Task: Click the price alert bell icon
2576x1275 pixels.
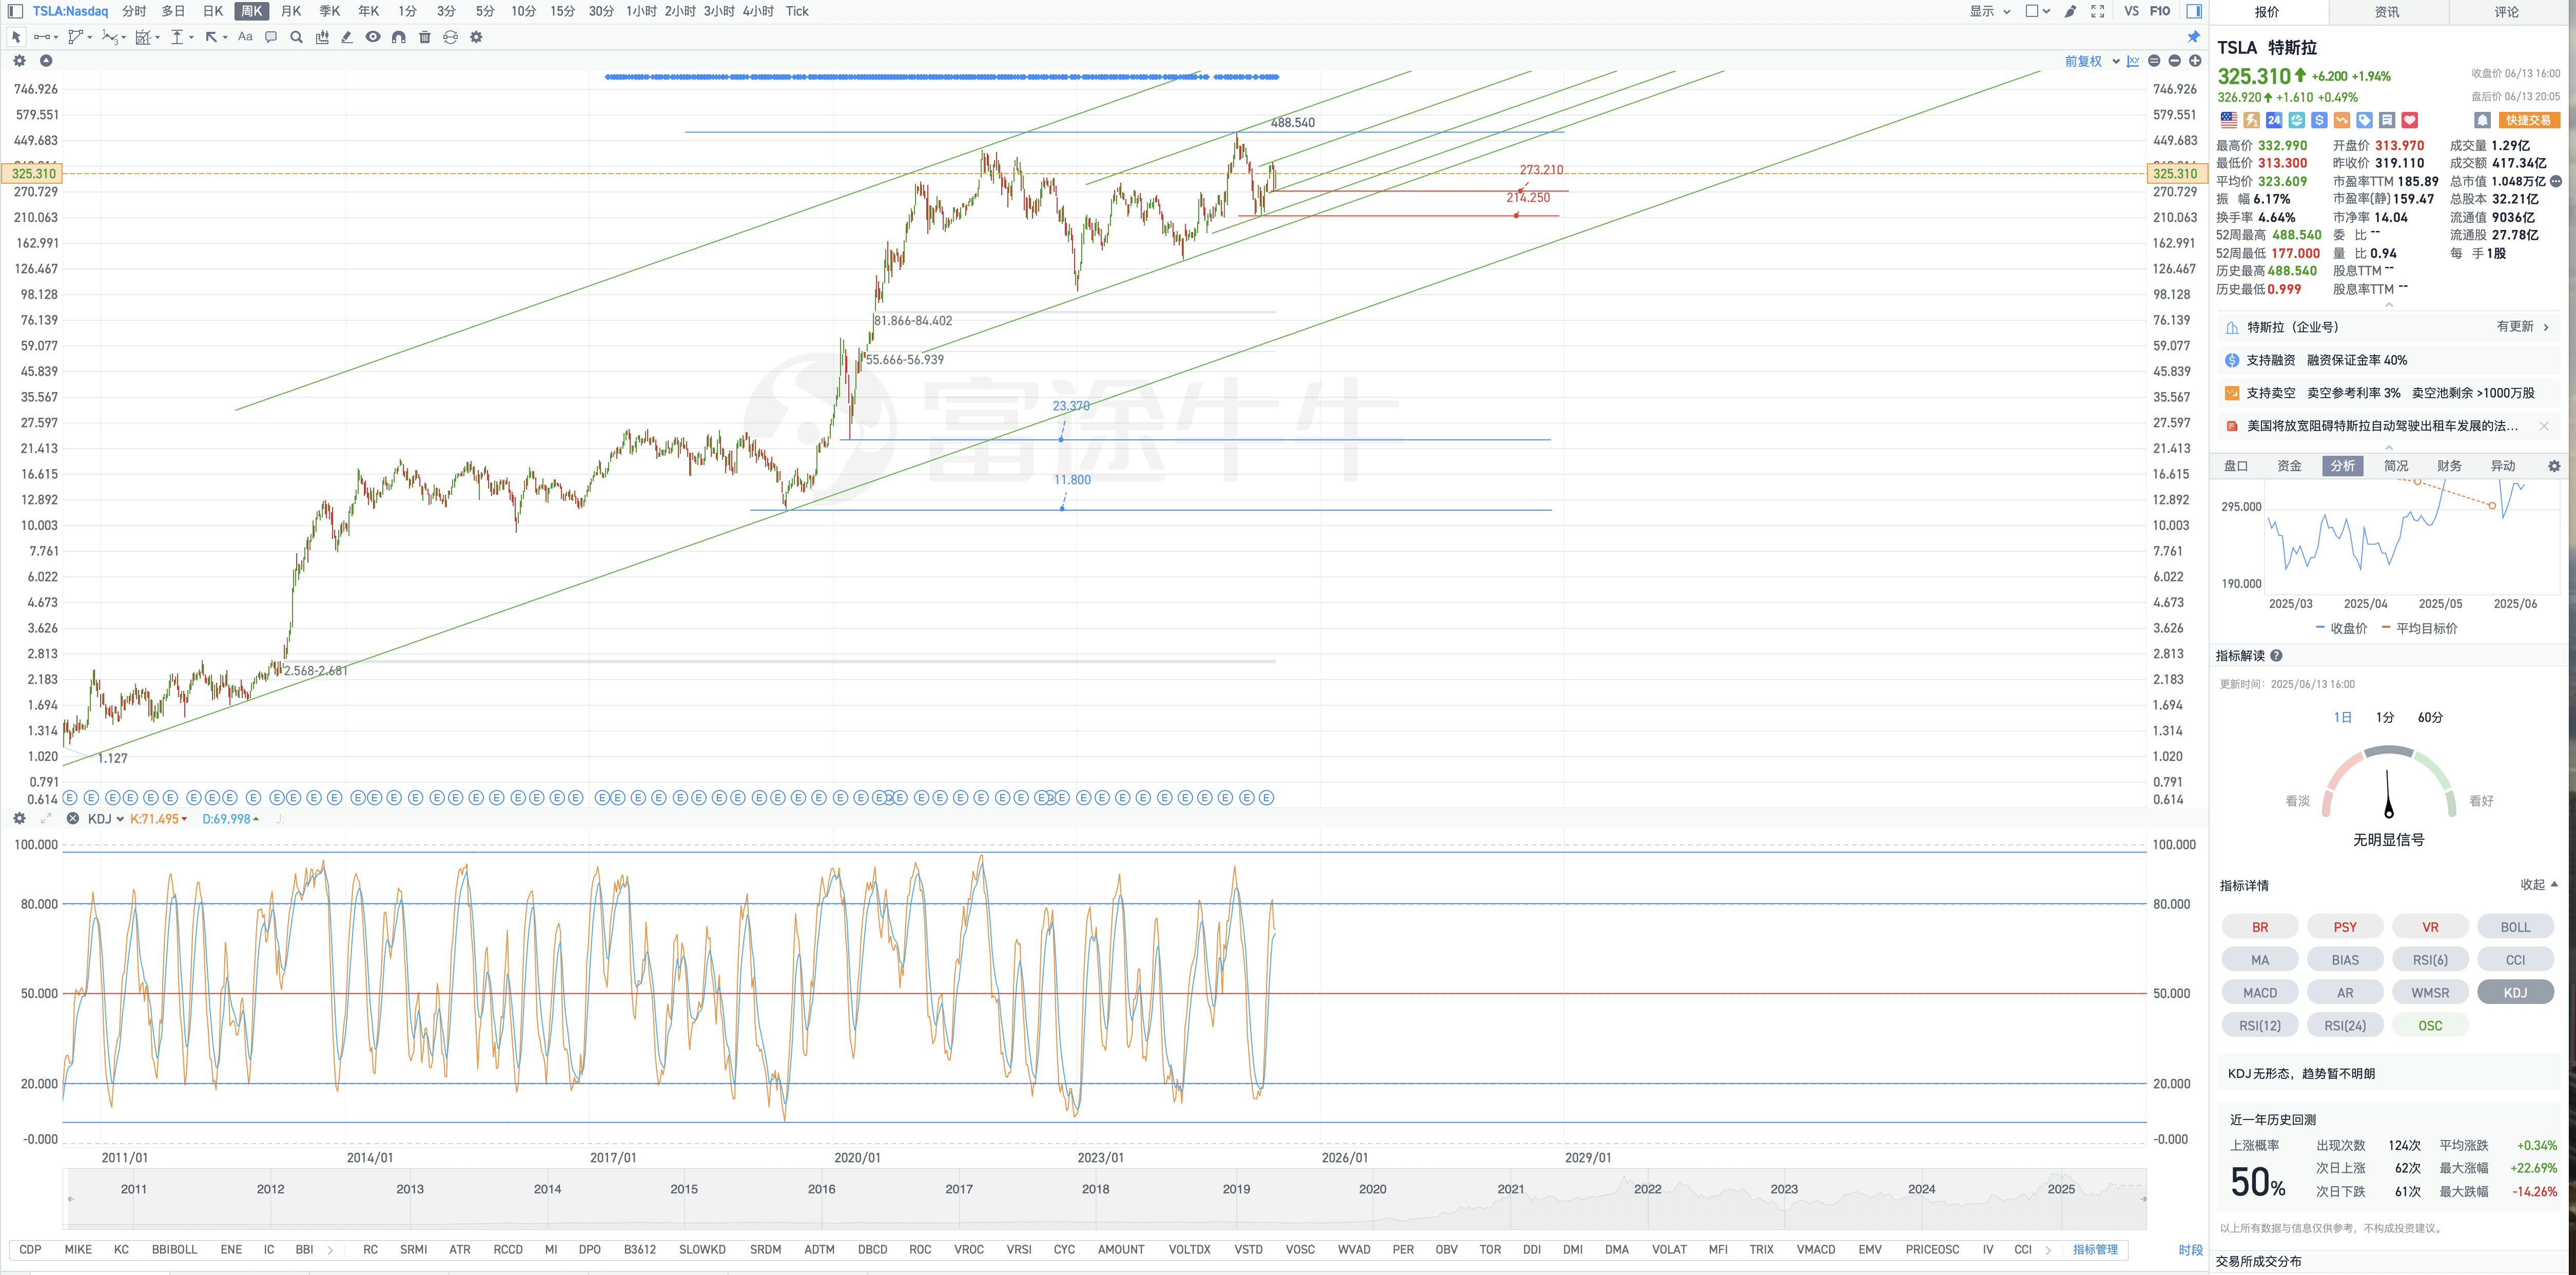Action: (x=2482, y=120)
